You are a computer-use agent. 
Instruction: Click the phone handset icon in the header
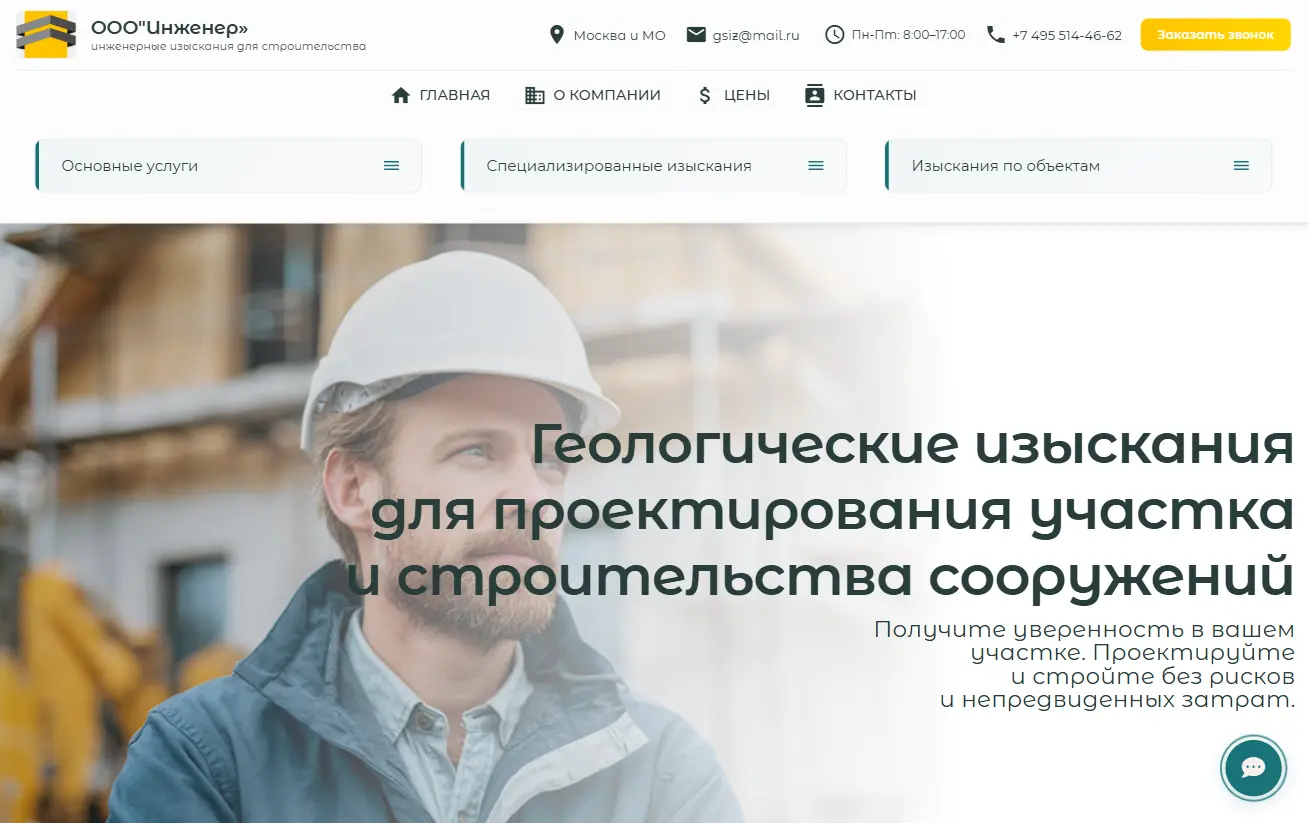(994, 34)
